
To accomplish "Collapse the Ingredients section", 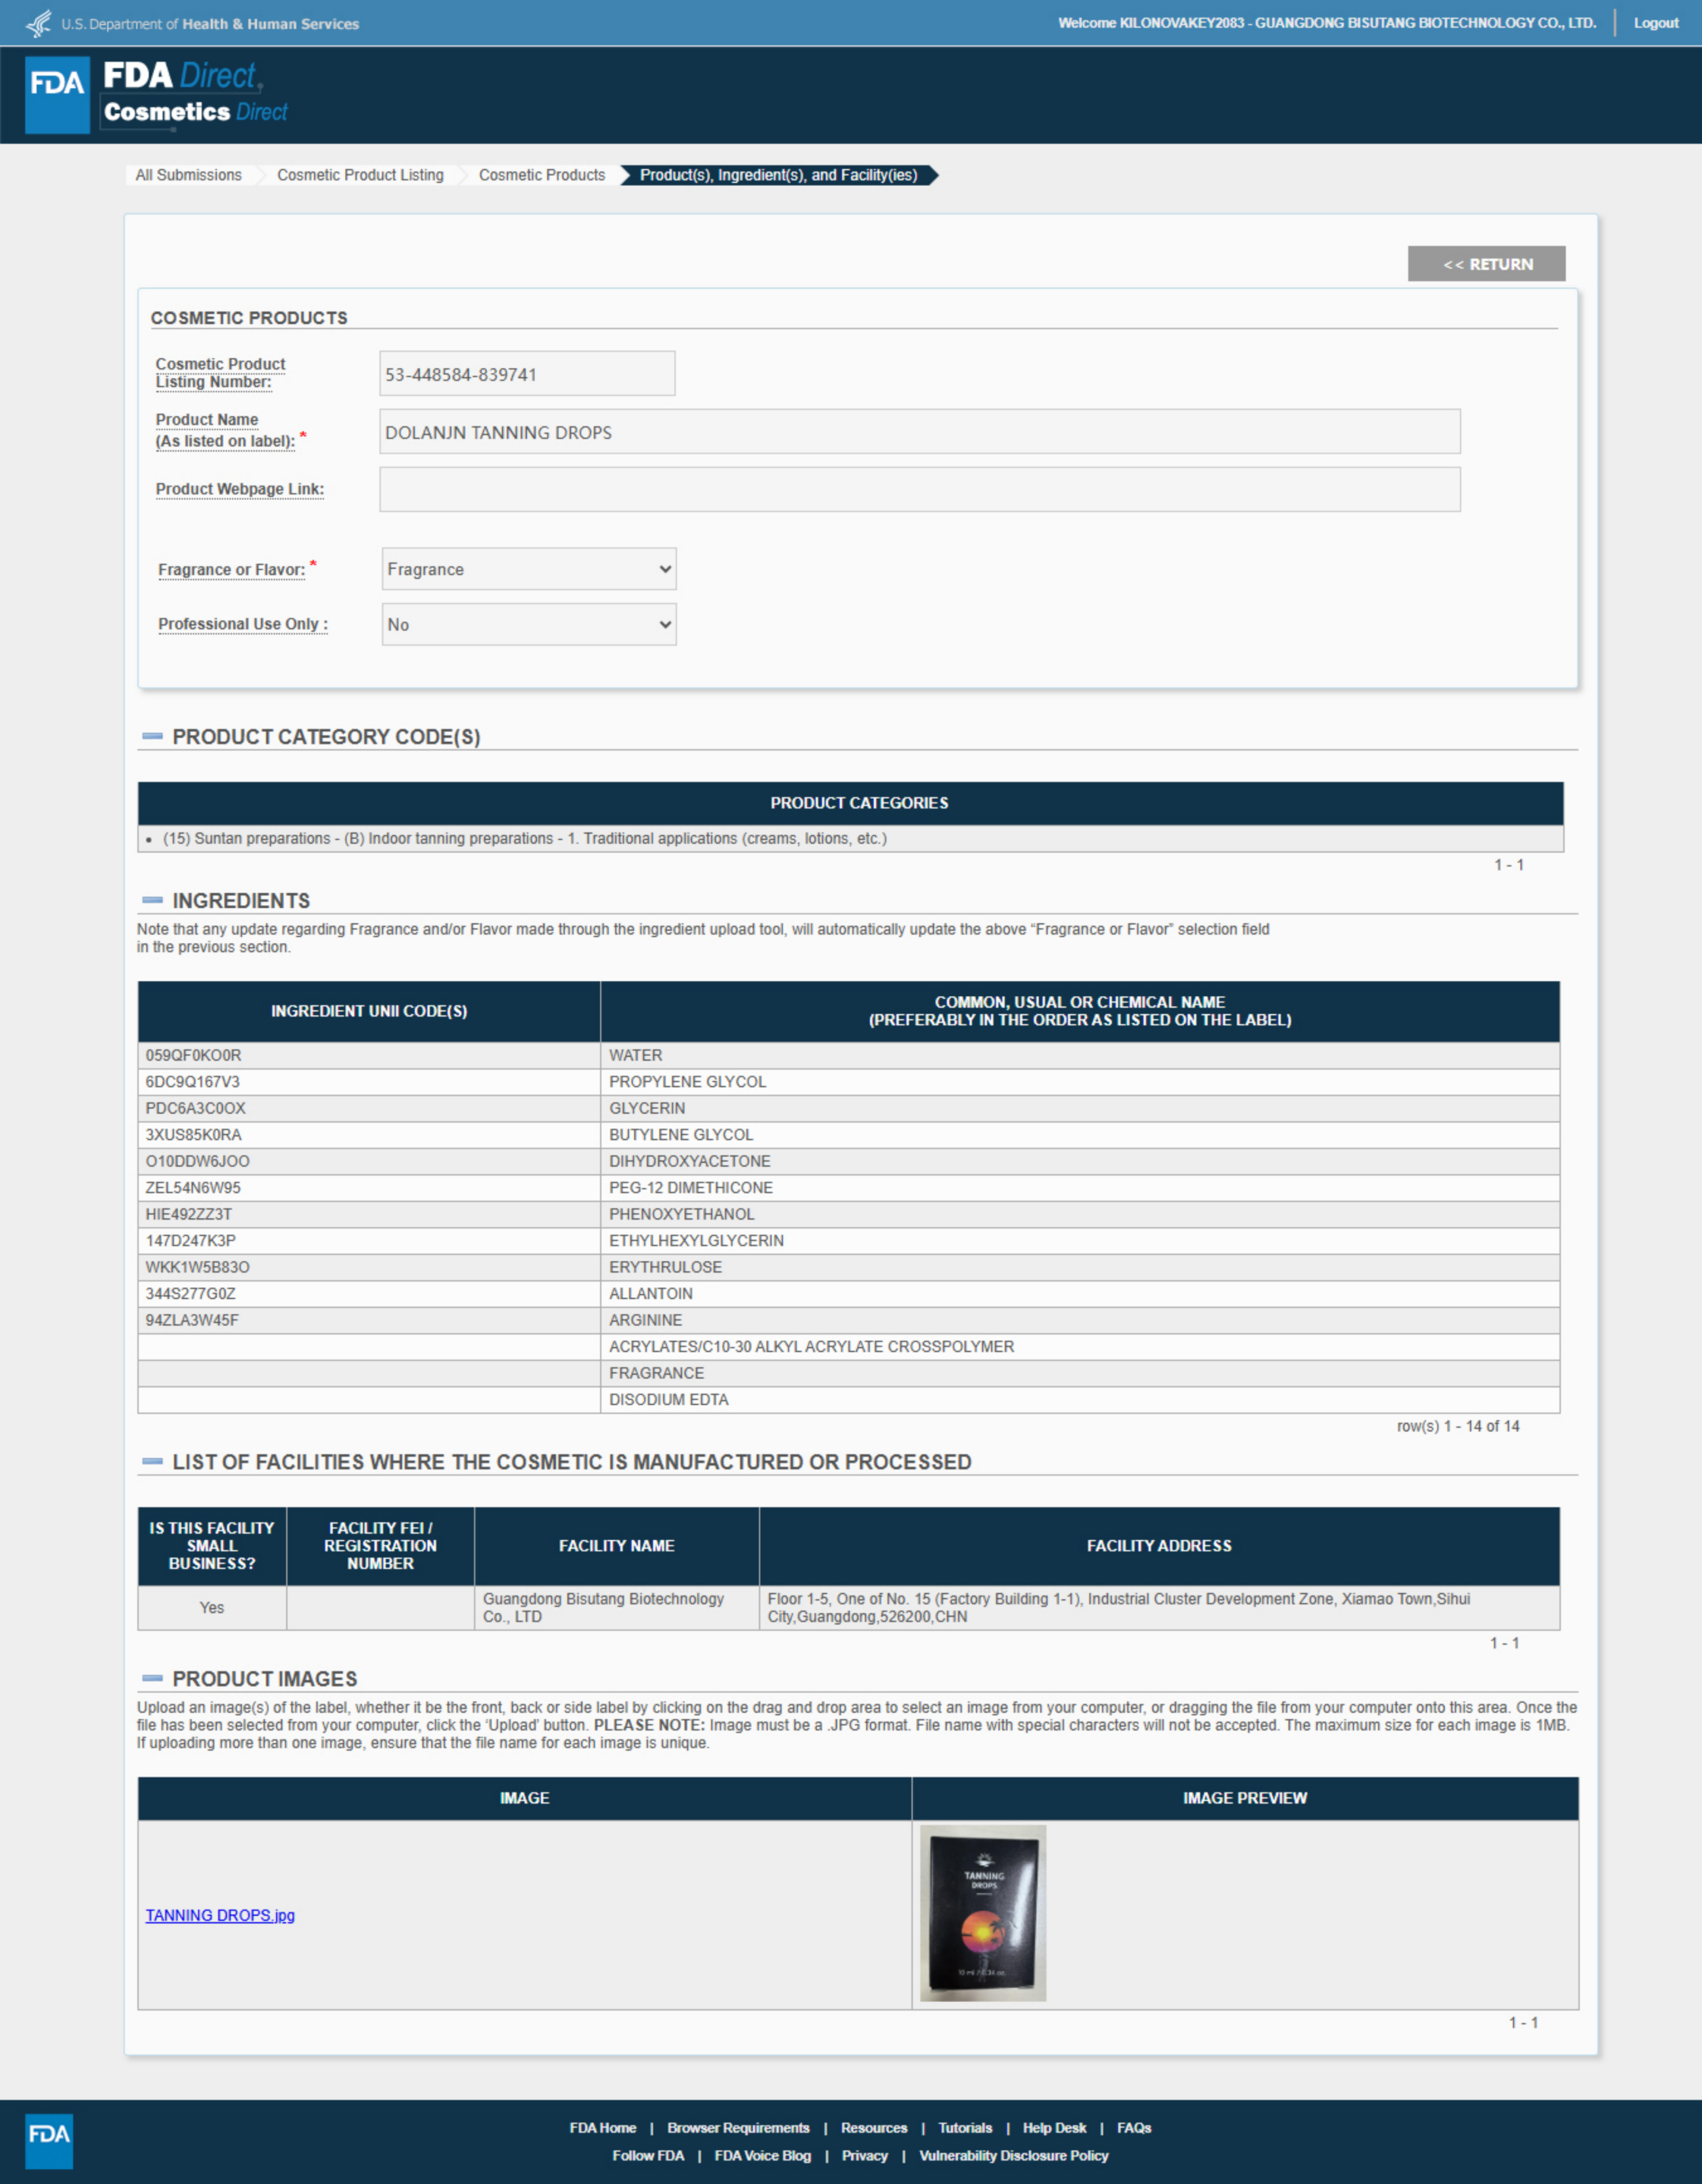I will coord(152,900).
